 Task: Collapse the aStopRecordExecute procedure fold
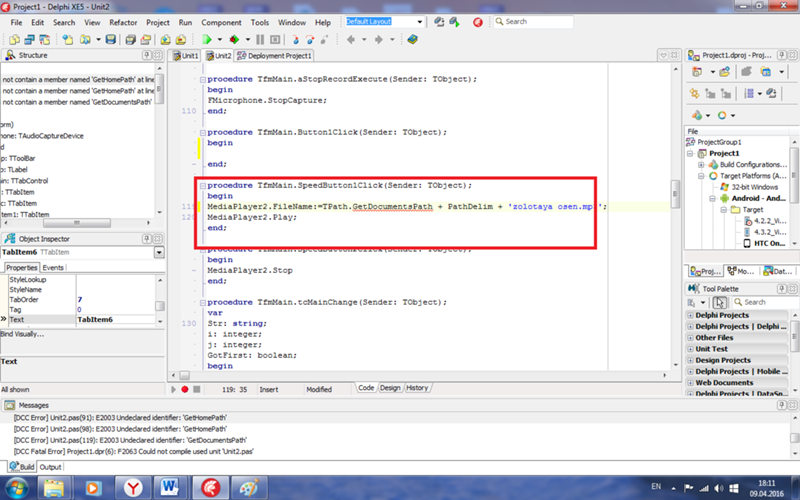(x=203, y=80)
